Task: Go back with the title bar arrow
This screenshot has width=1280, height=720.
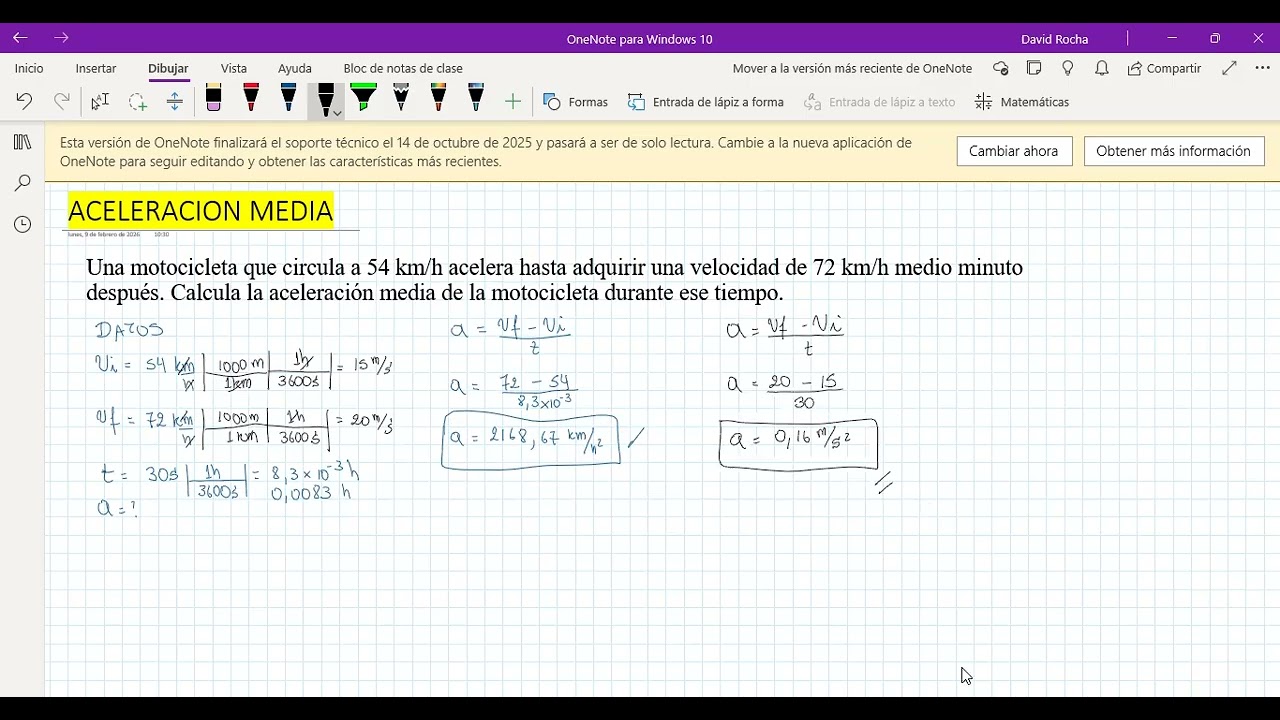Action: [20, 38]
